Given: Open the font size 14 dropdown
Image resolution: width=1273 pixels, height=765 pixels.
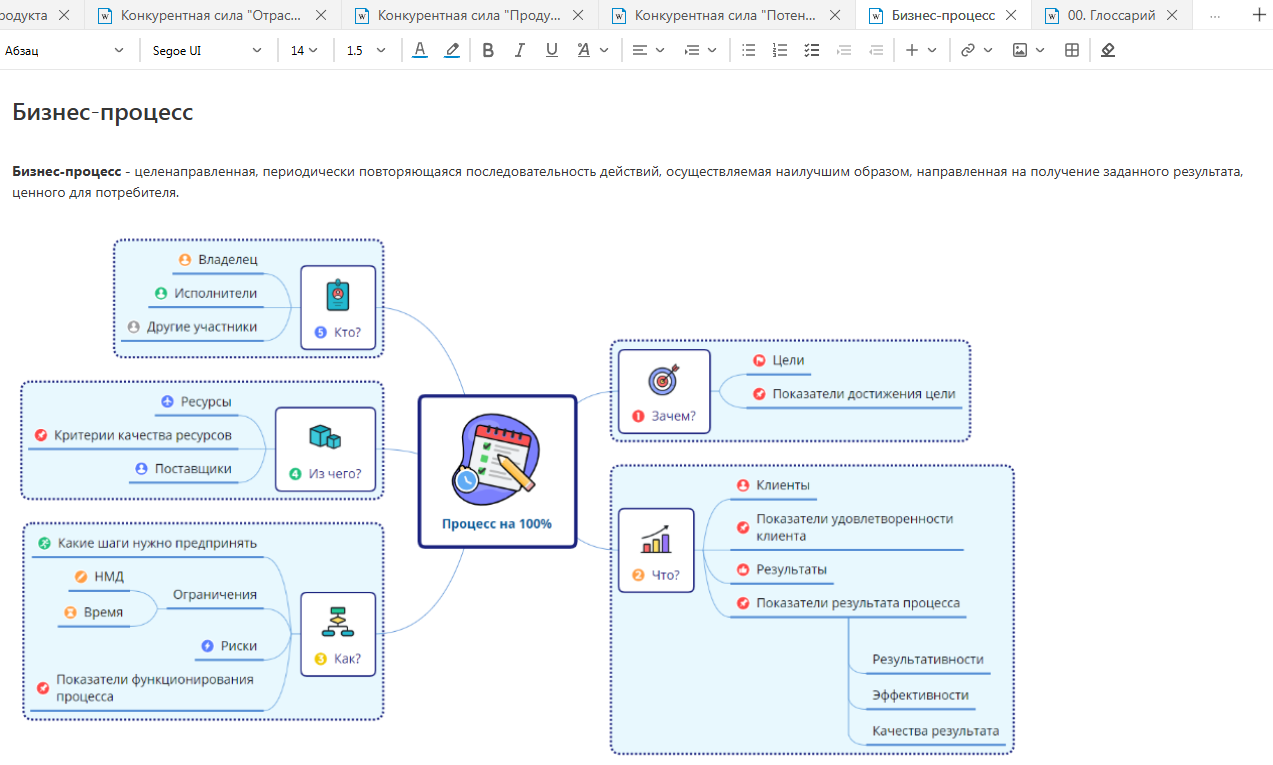Looking at the screenshot, I should [304, 50].
